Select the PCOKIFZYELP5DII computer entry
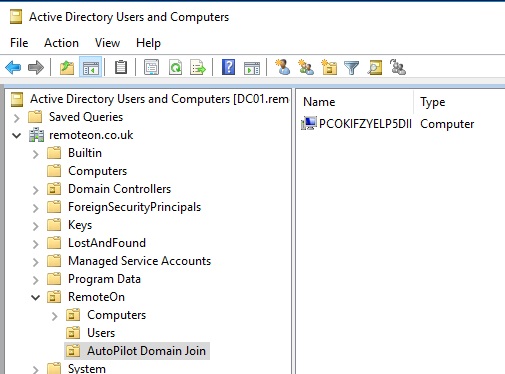The image size is (505, 374). 356,124
